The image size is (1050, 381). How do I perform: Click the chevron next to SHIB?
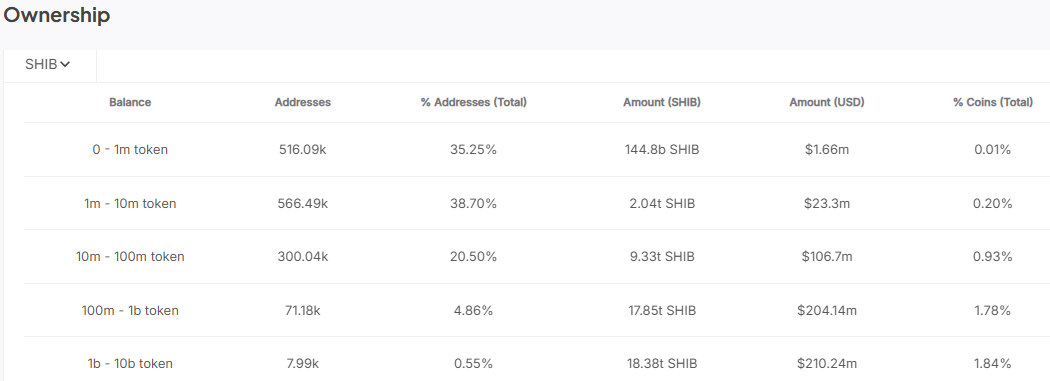tap(65, 65)
